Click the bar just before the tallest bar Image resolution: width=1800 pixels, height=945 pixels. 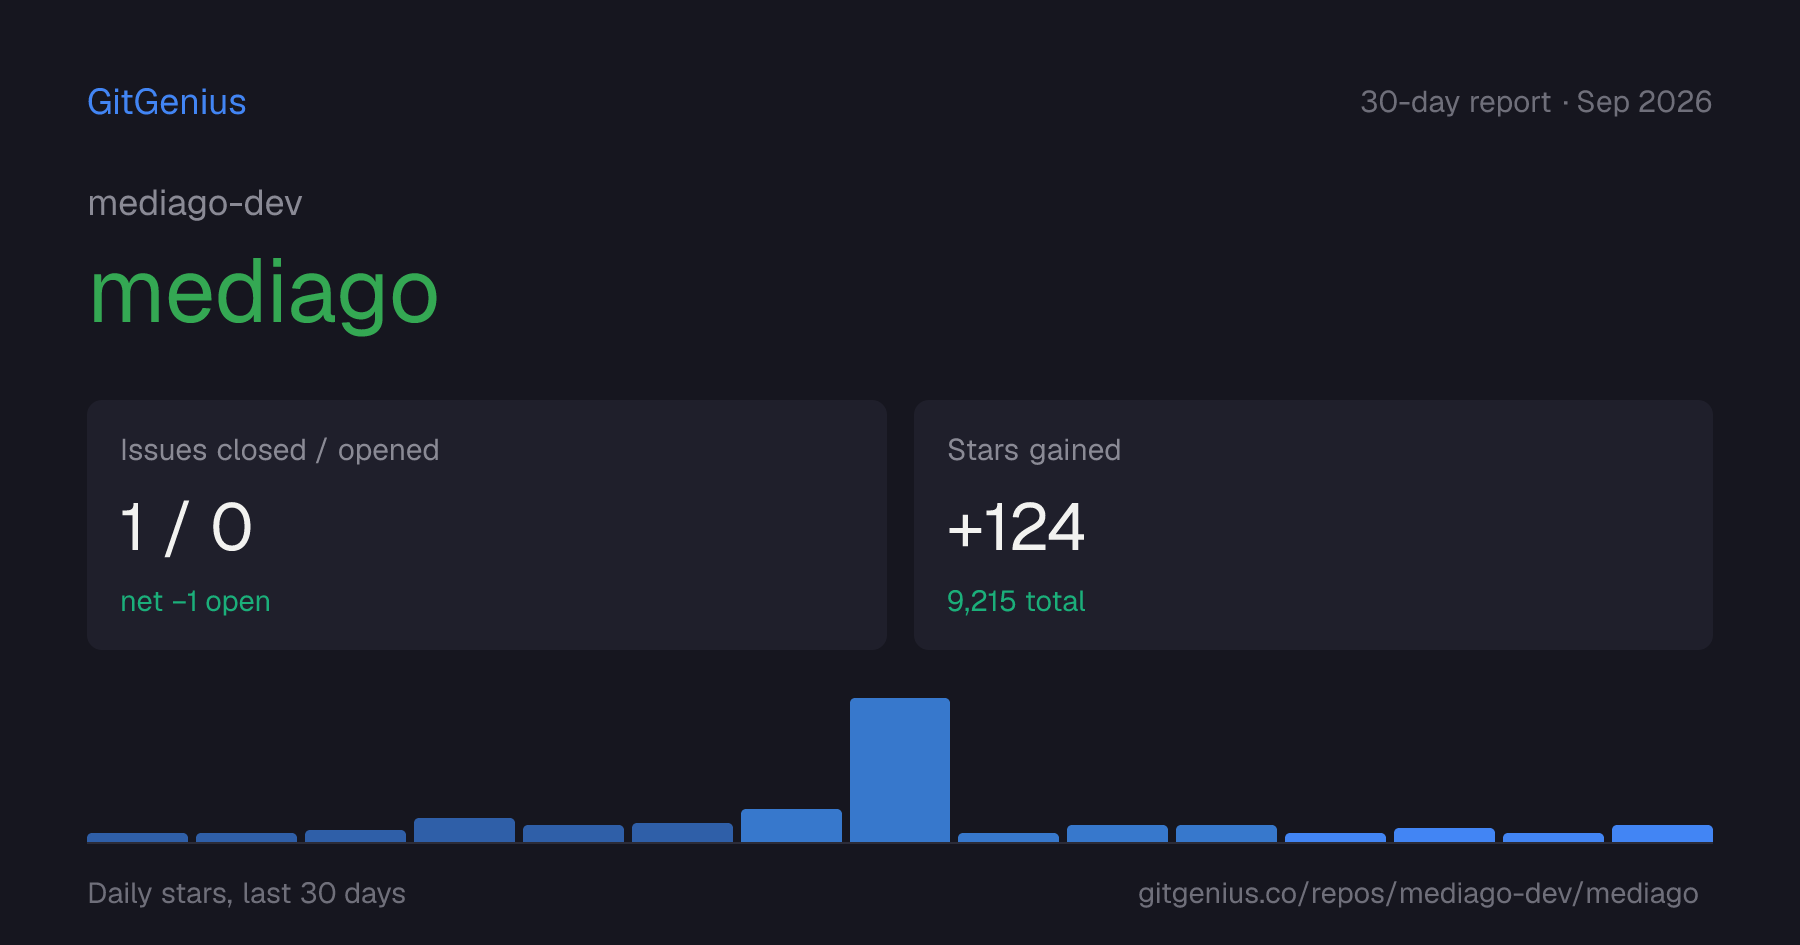point(791,826)
